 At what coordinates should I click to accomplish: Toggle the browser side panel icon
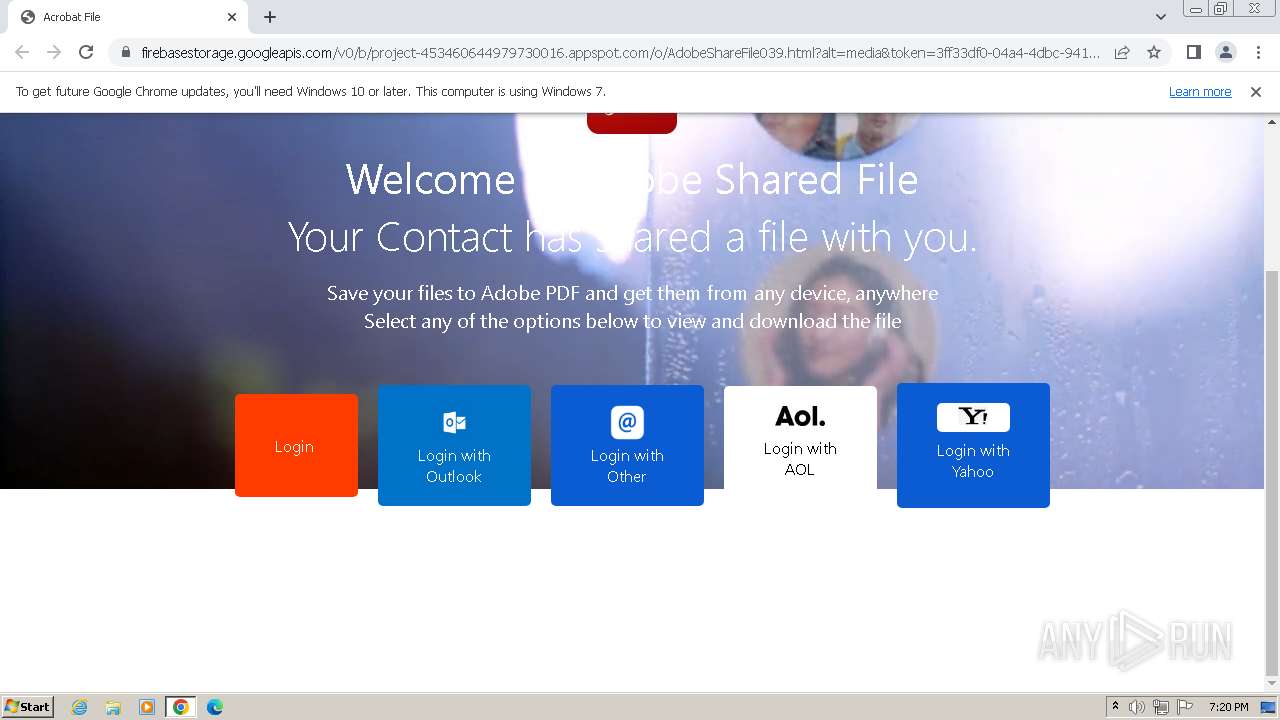tap(1193, 52)
